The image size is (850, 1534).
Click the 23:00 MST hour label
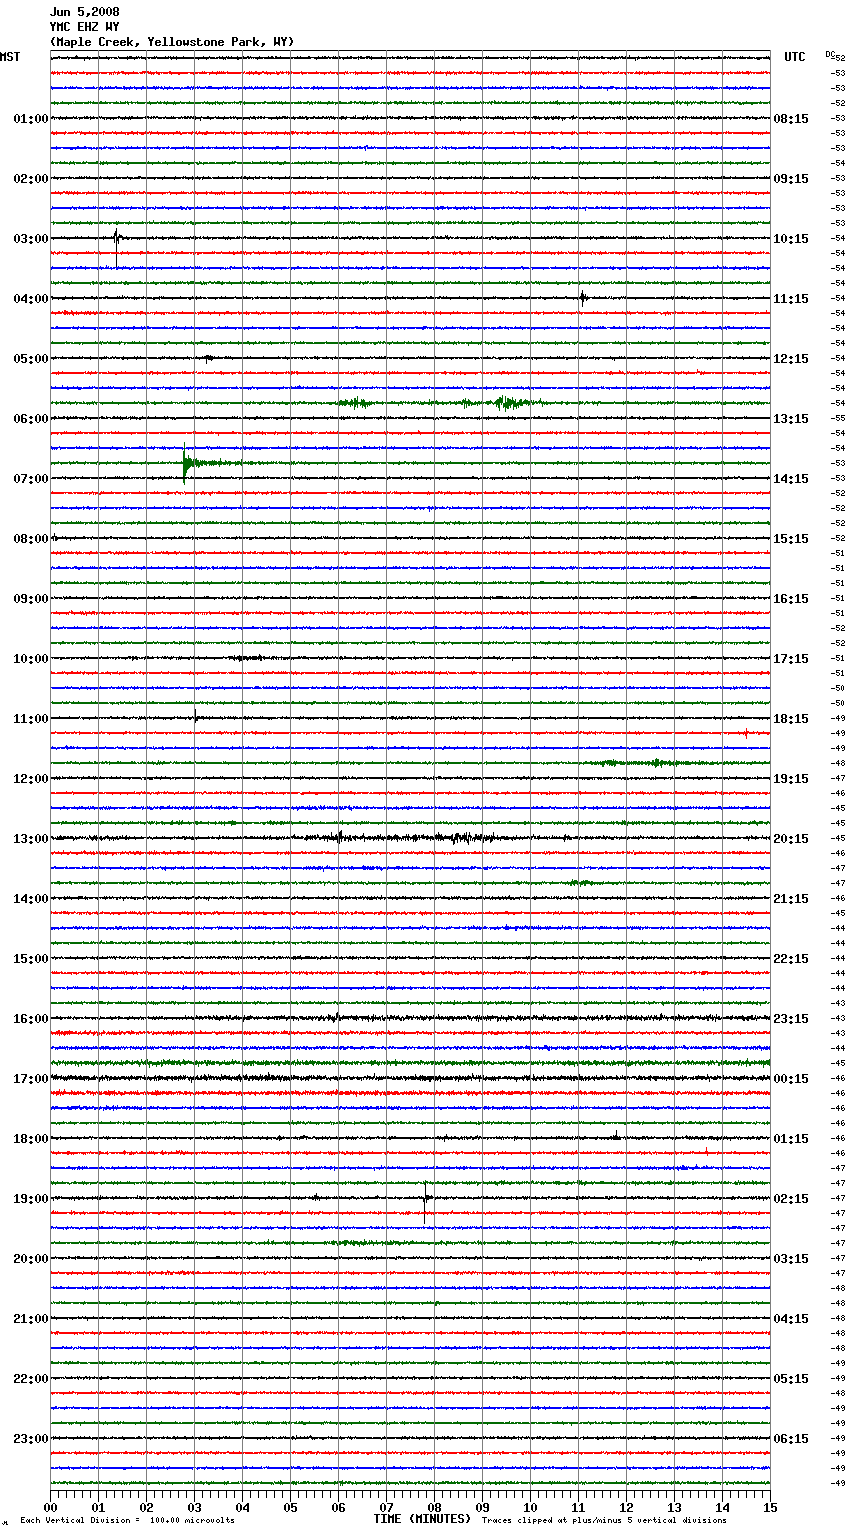31,1439
